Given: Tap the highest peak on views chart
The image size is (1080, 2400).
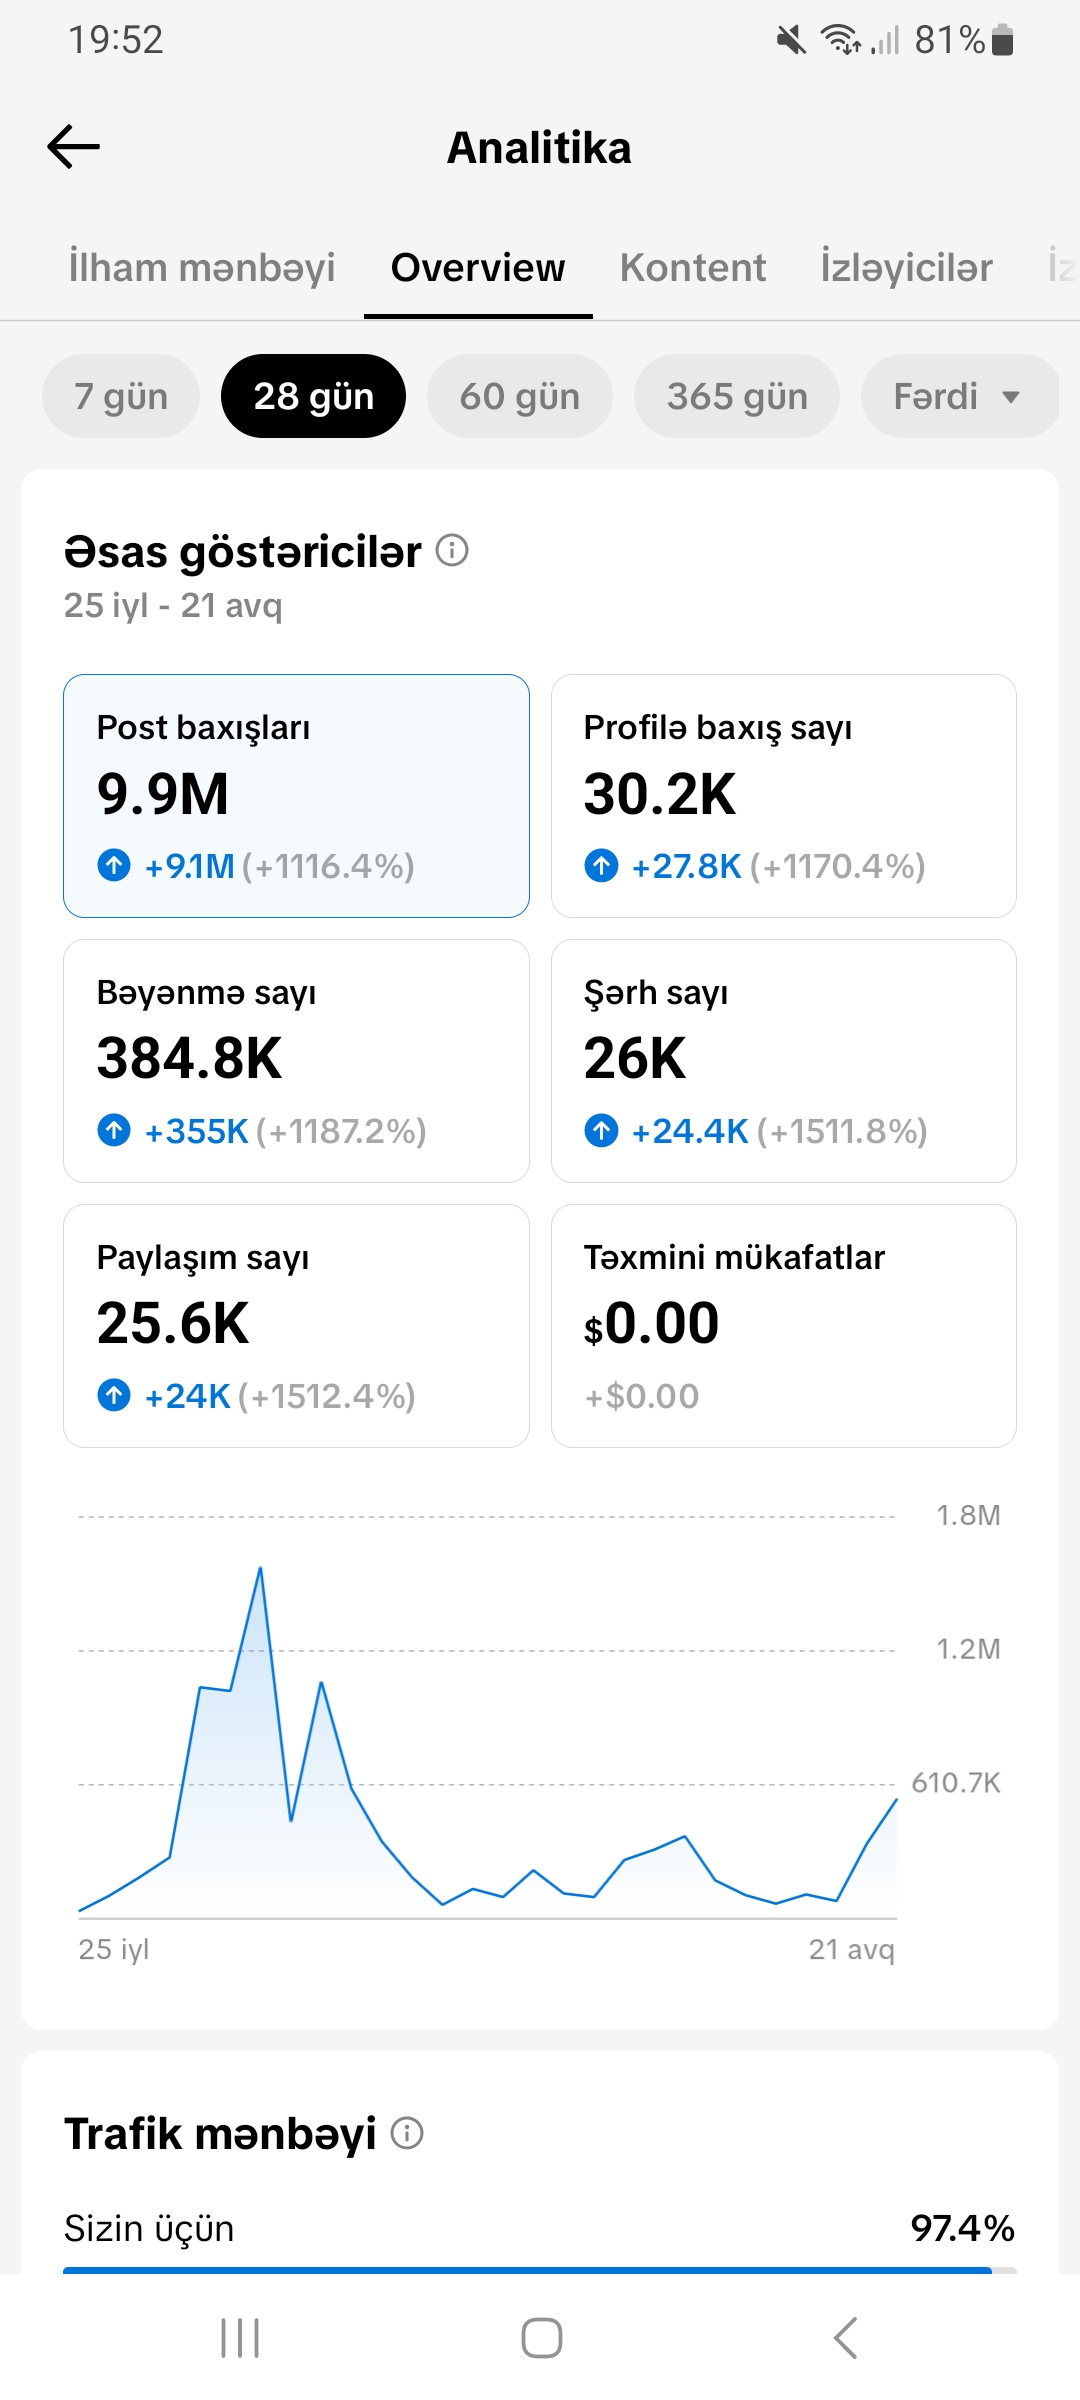Looking at the screenshot, I should pyautogui.click(x=260, y=1568).
